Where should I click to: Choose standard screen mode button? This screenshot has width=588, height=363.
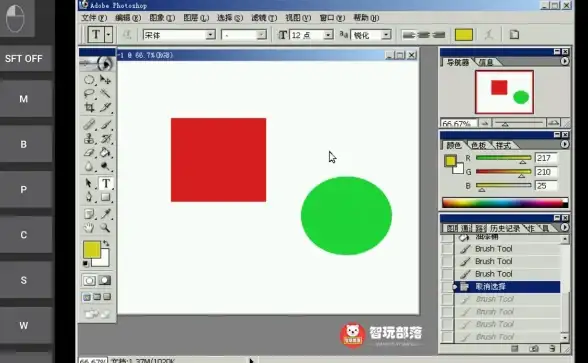tap(87, 297)
